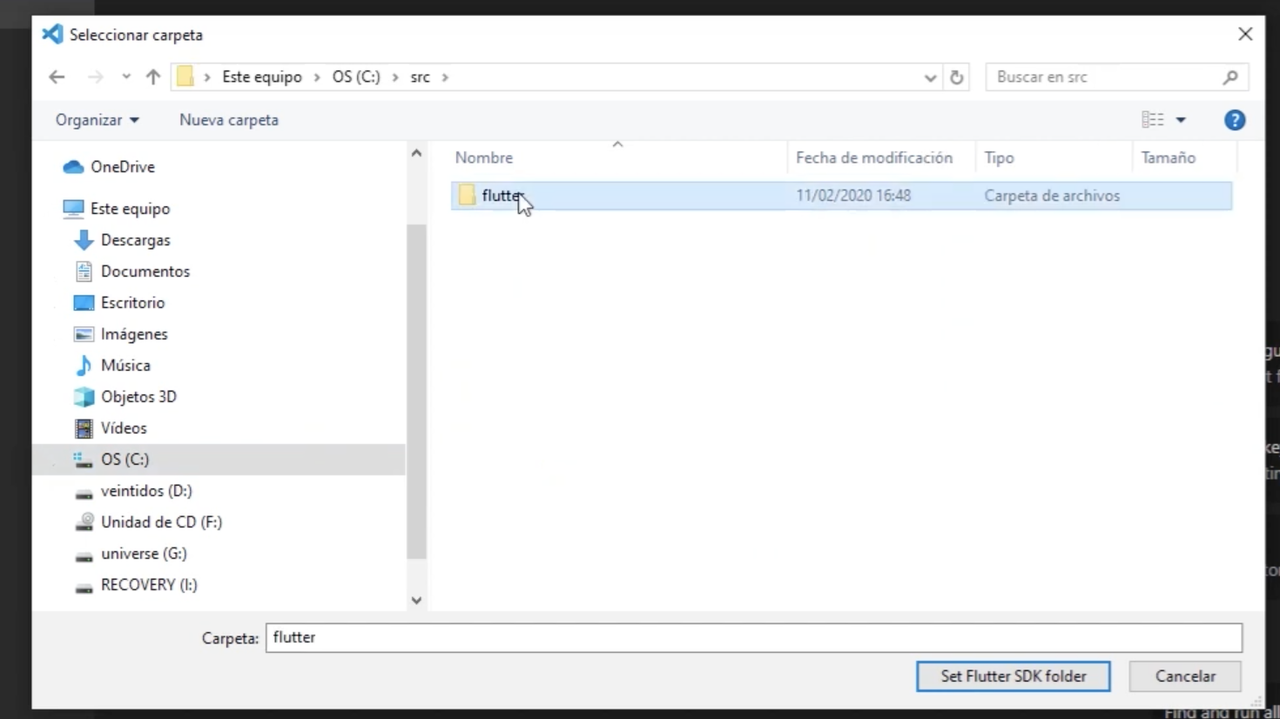1280x719 pixels.
Task: Open the Organizar menu
Action: point(97,120)
